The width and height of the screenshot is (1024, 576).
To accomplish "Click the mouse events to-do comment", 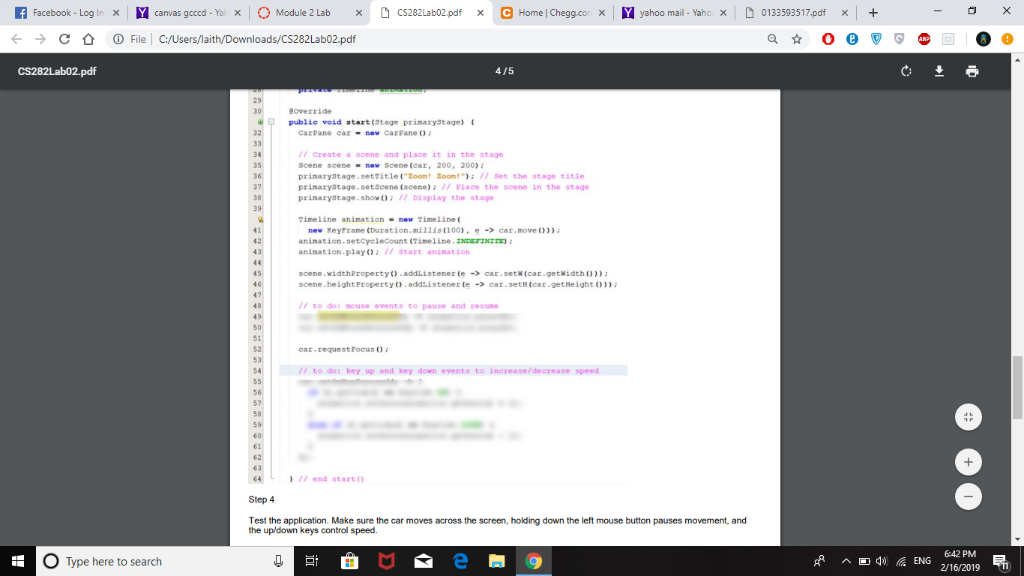I will pyautogui.click(x=398, y=306).
